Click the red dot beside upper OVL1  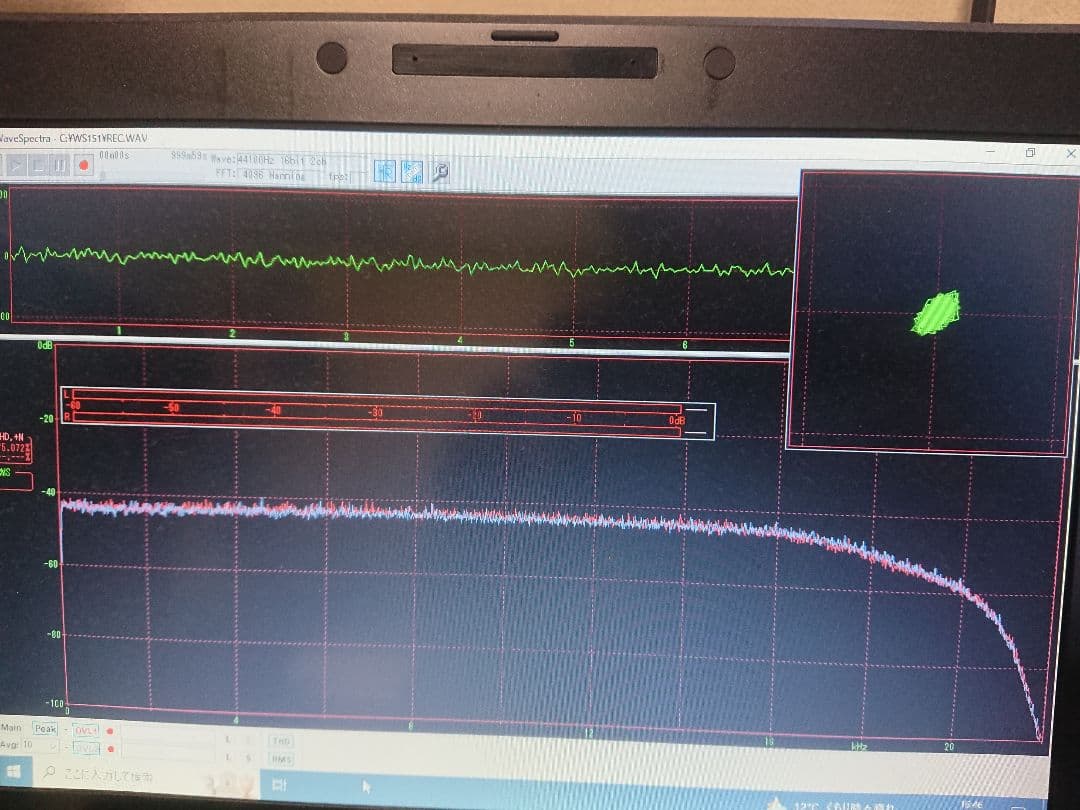click(x=109, y=730)
